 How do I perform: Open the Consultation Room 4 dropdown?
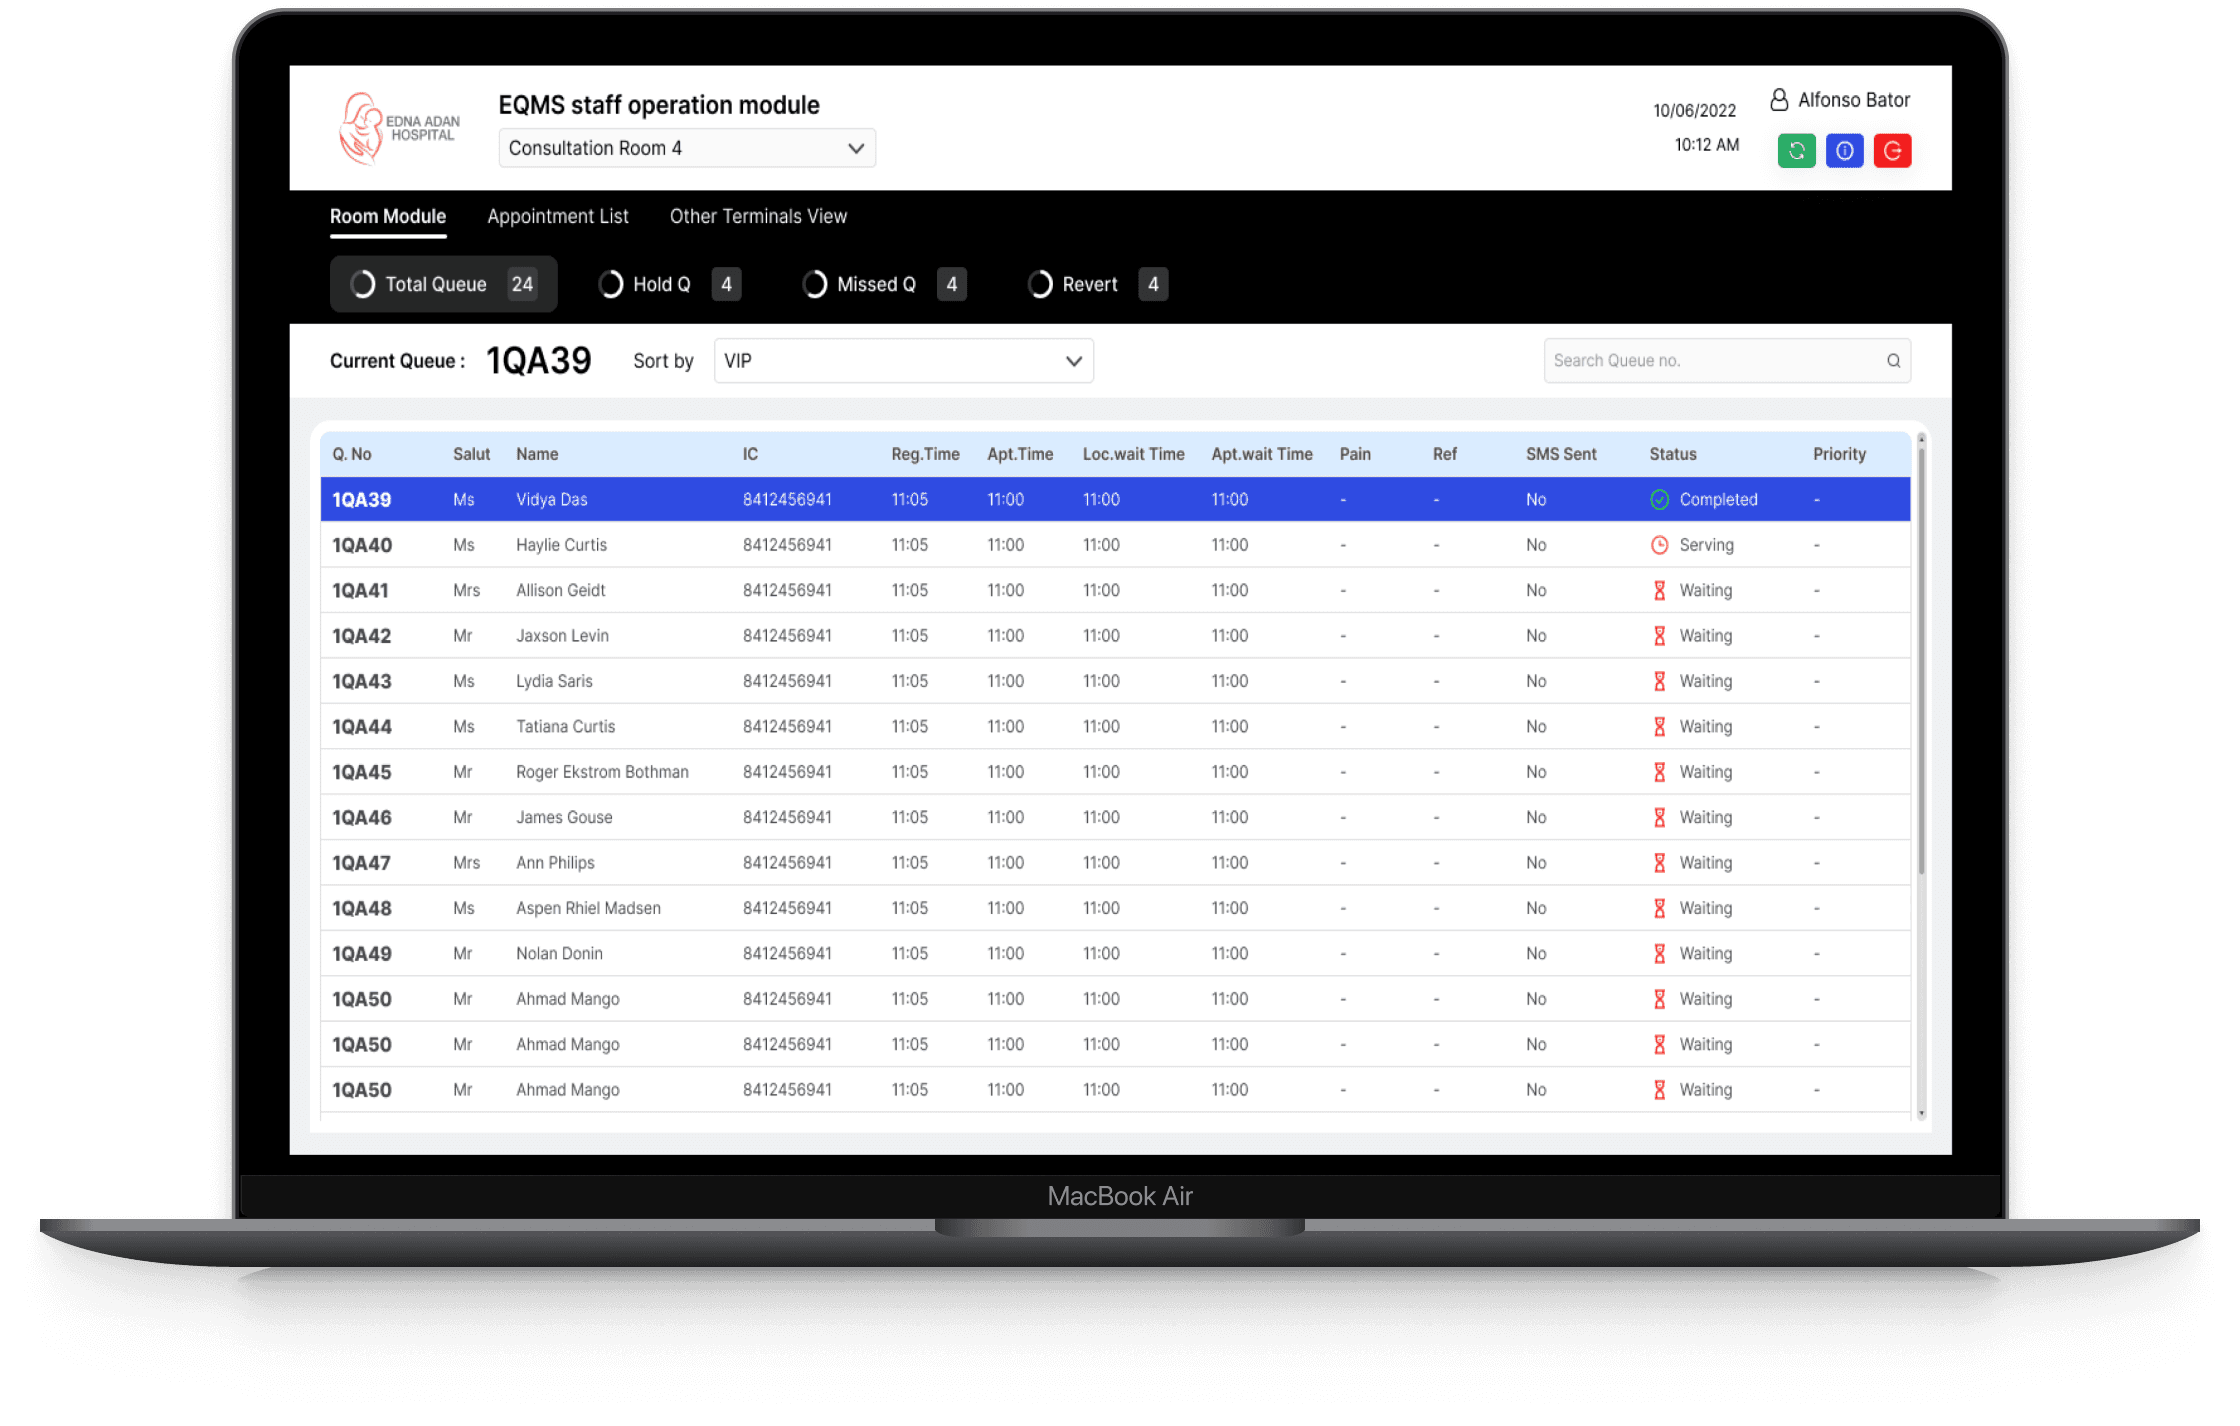686,149
